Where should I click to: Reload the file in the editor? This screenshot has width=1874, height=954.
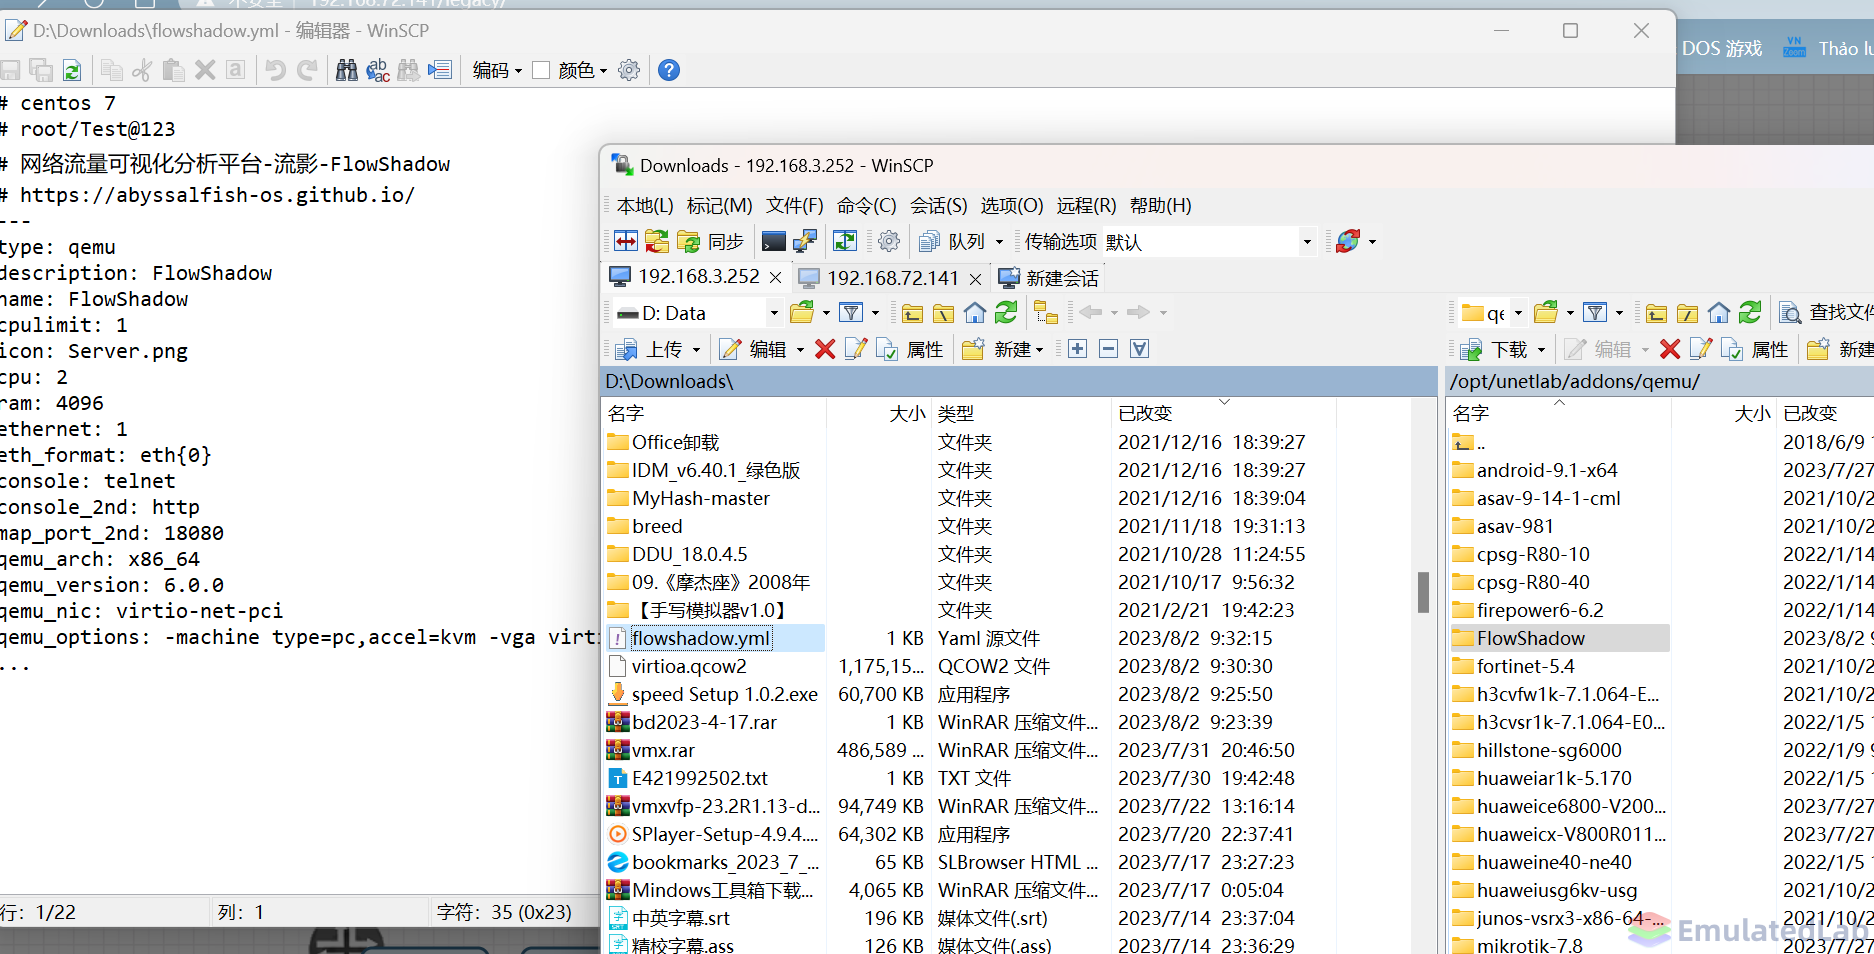72,70
